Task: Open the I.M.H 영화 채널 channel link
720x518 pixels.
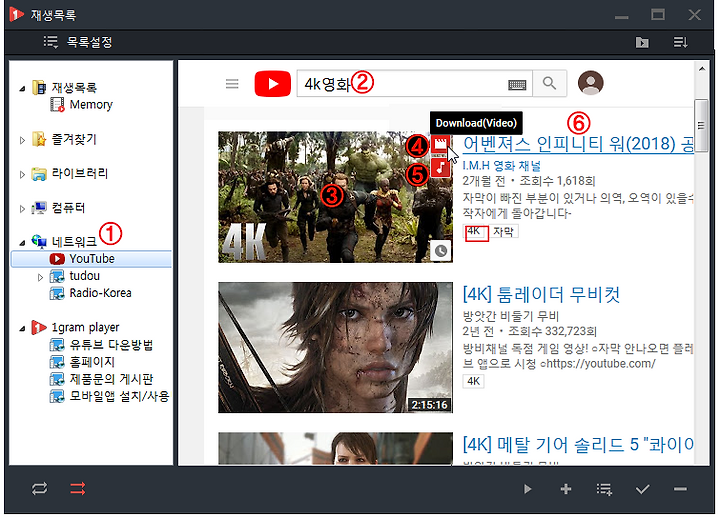Action: 502,165
